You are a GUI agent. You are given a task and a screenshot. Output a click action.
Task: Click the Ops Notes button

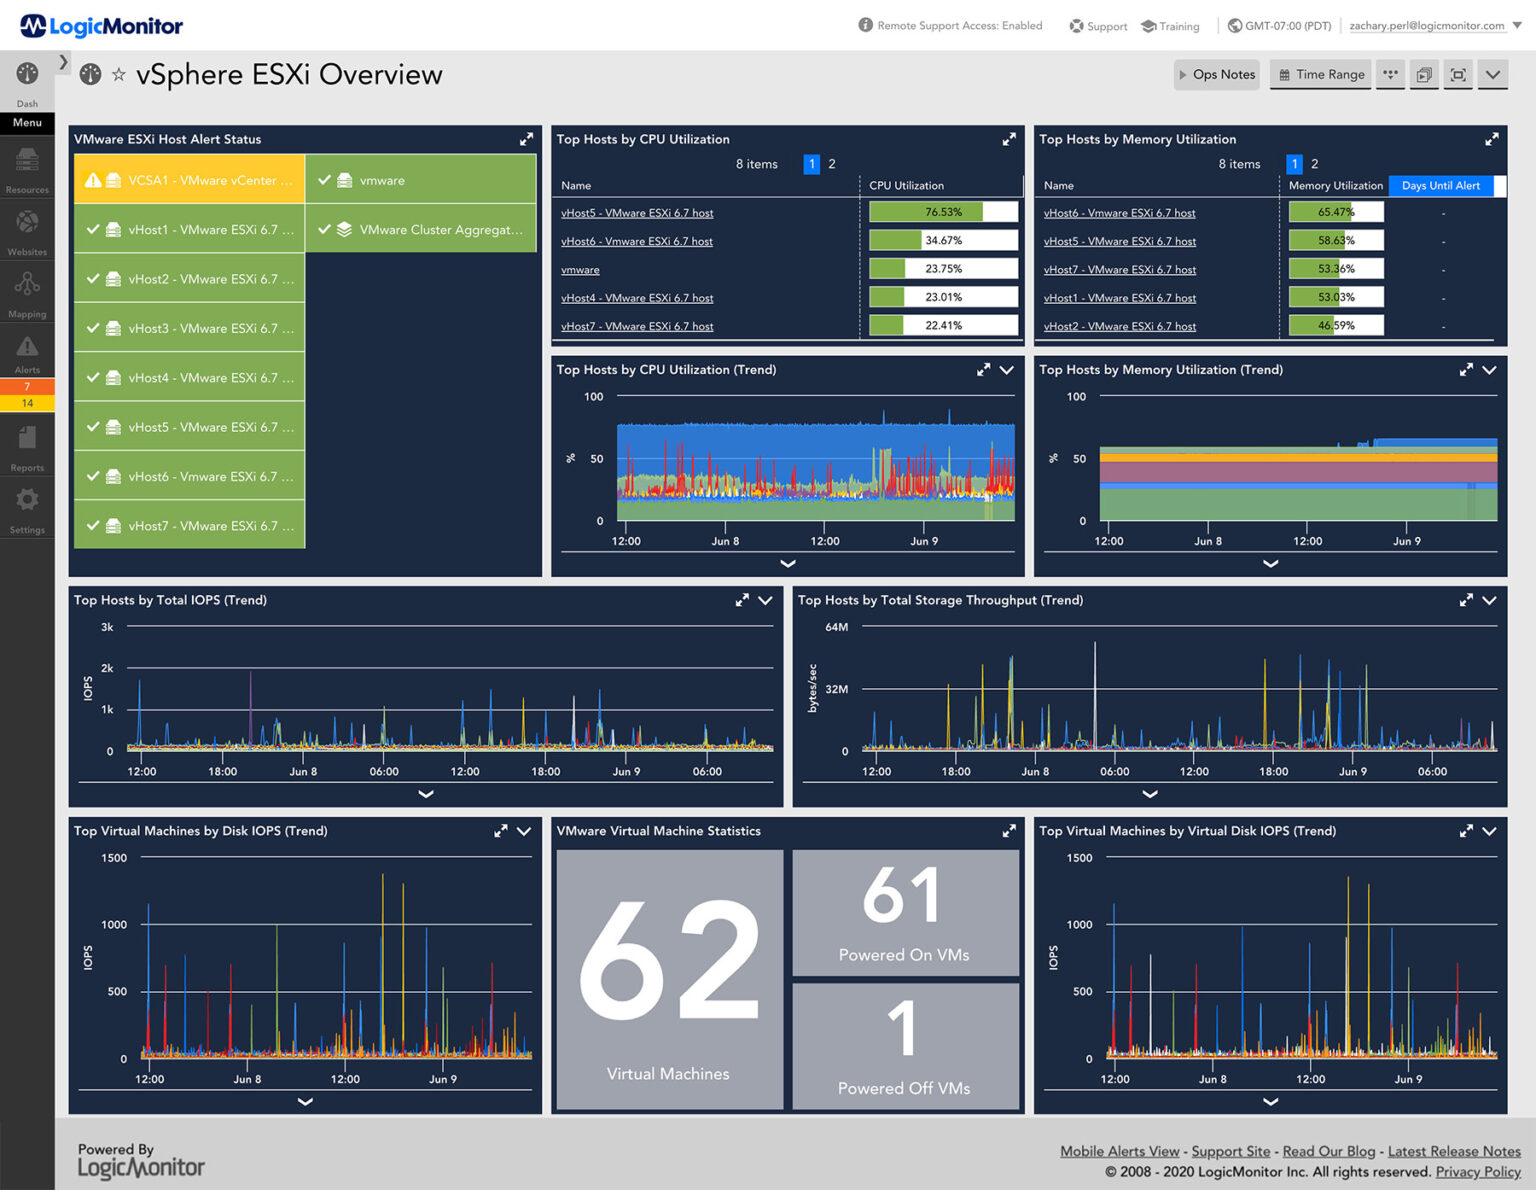point(1216,74)
